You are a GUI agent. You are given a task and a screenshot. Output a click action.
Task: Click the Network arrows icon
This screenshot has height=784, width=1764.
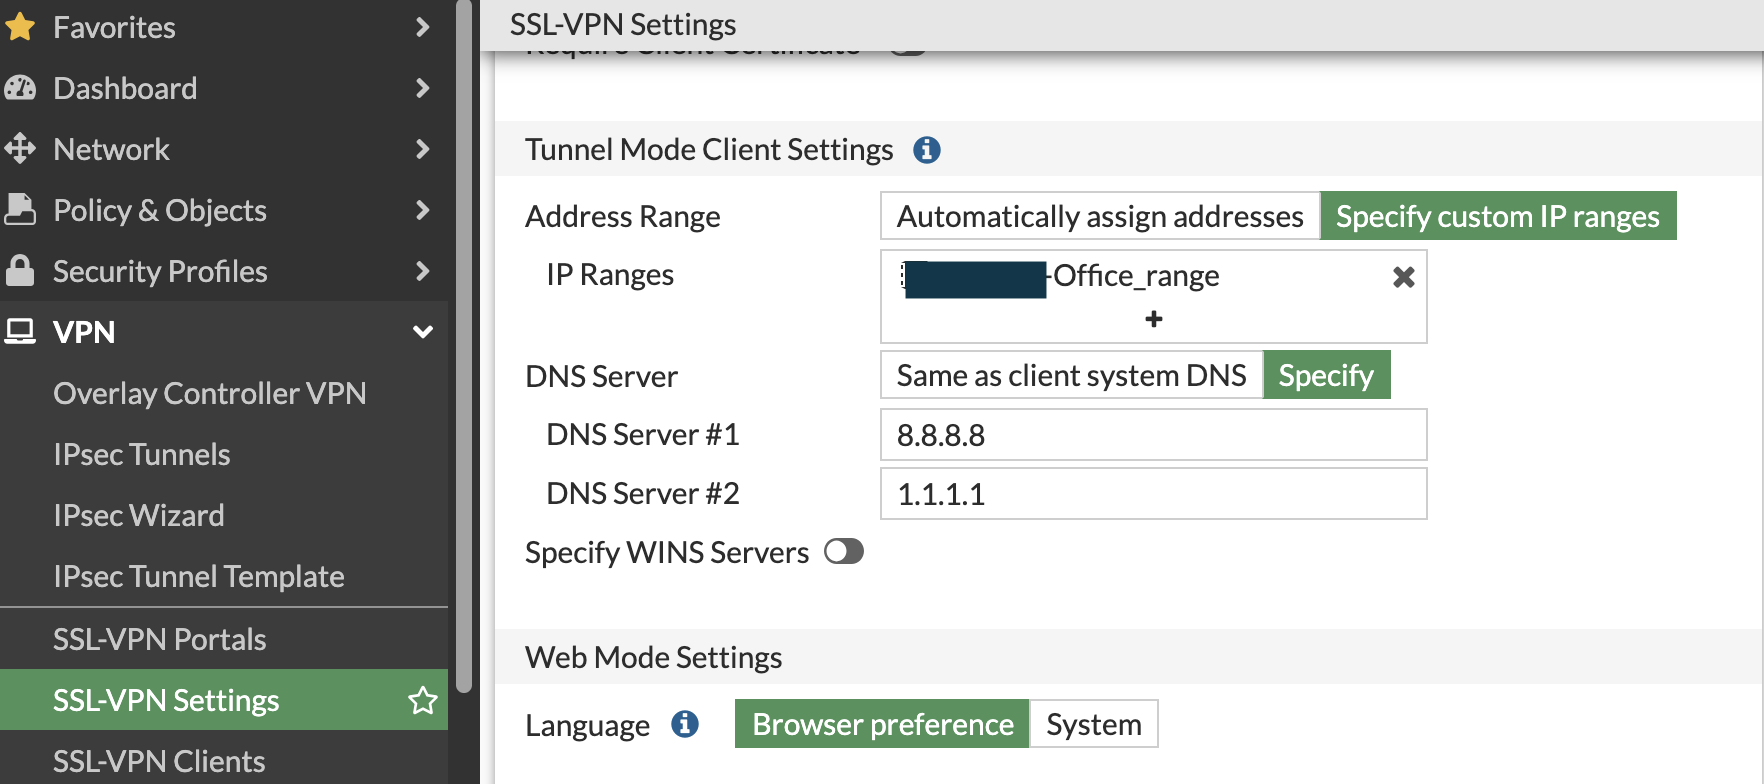point(20,149)
